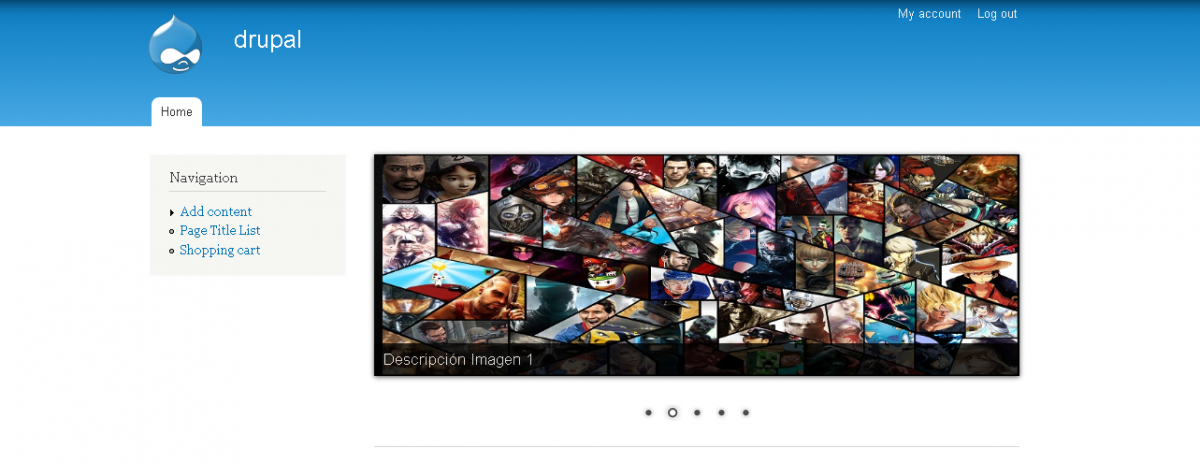Select the first slideshow pager dot
The width and height of the screenshot is (1200, 463).
tap(648, 412)
